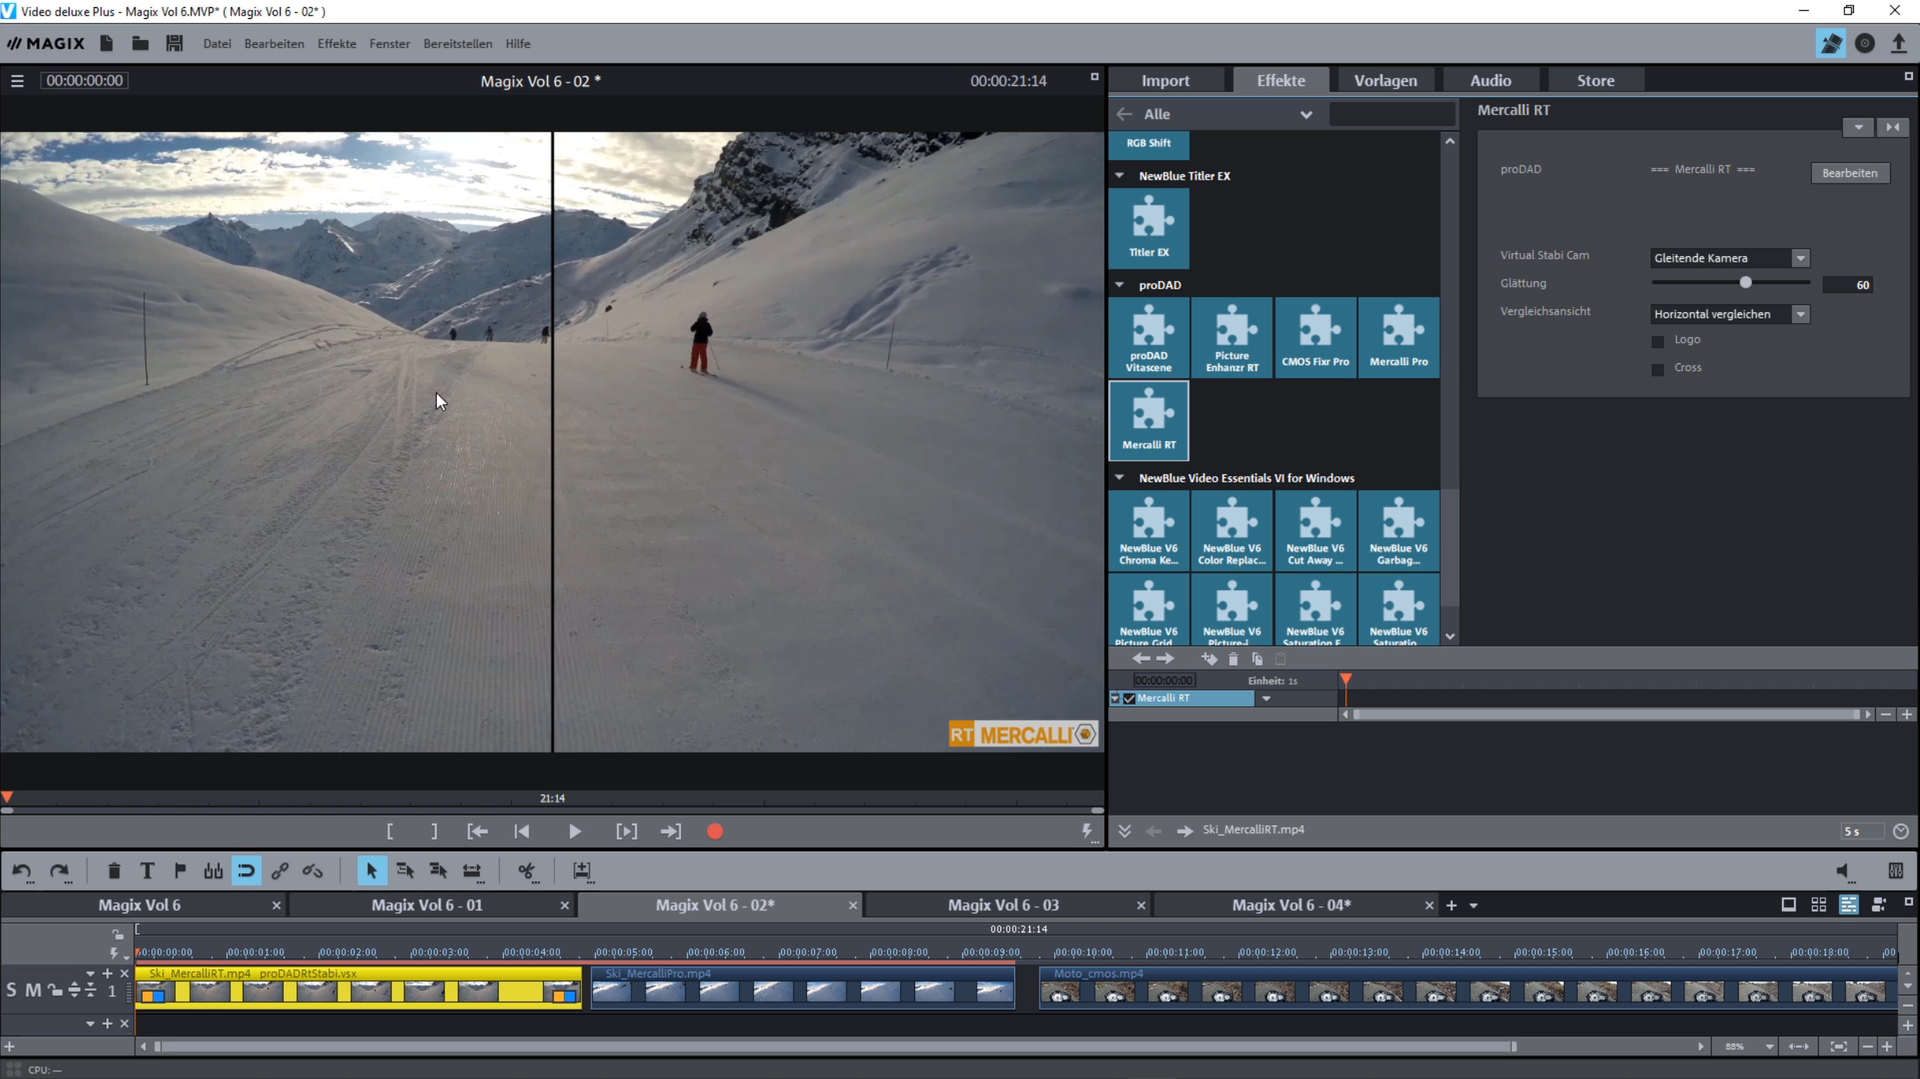Save project with the floppy disk icon

(x=174, y=44)
